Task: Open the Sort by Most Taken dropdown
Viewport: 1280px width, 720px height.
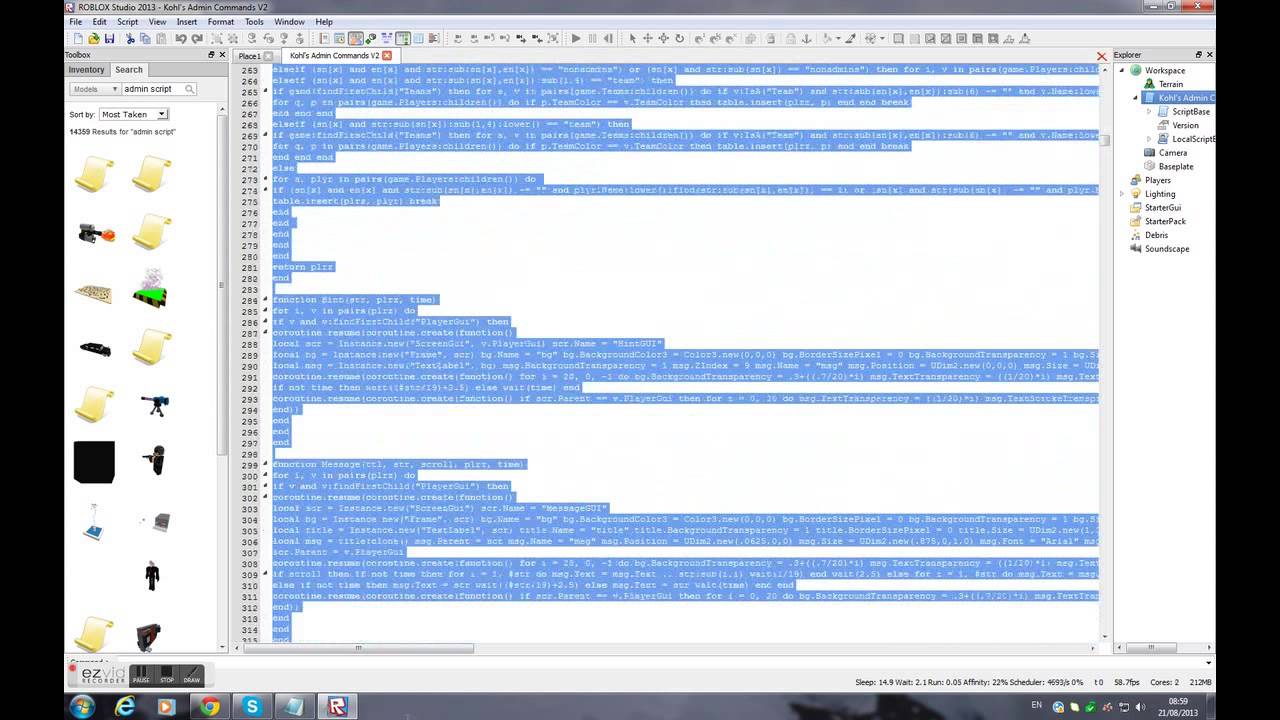Action: (133, 115)
